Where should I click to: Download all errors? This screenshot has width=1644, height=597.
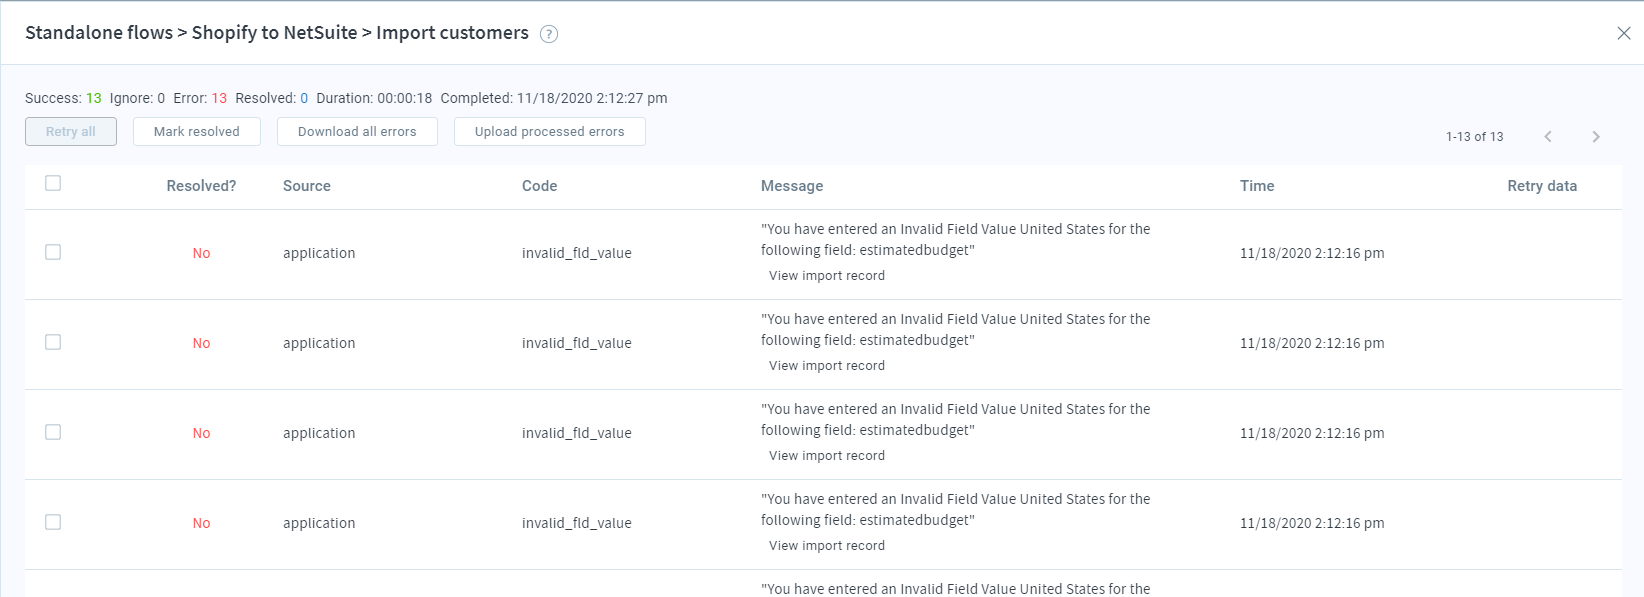(x=357, y=132)
